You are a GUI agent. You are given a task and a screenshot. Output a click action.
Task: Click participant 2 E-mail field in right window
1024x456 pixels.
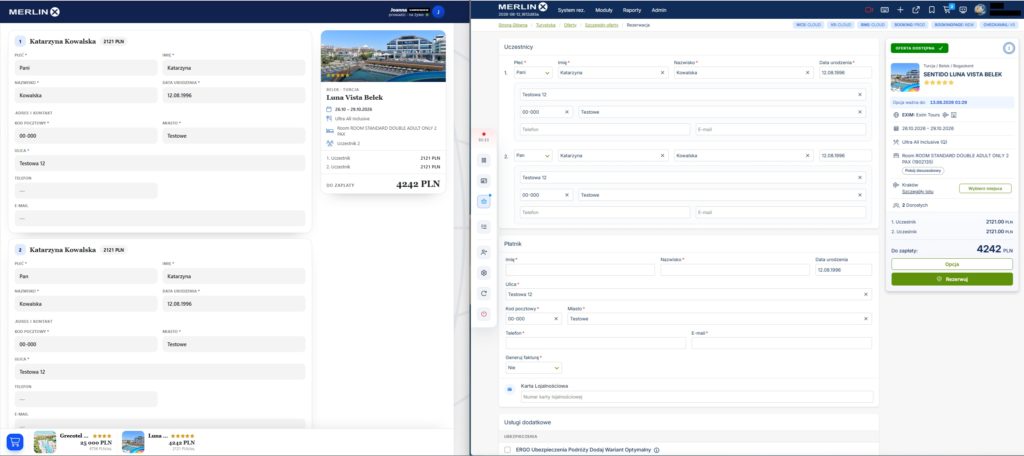click(780, 212)
